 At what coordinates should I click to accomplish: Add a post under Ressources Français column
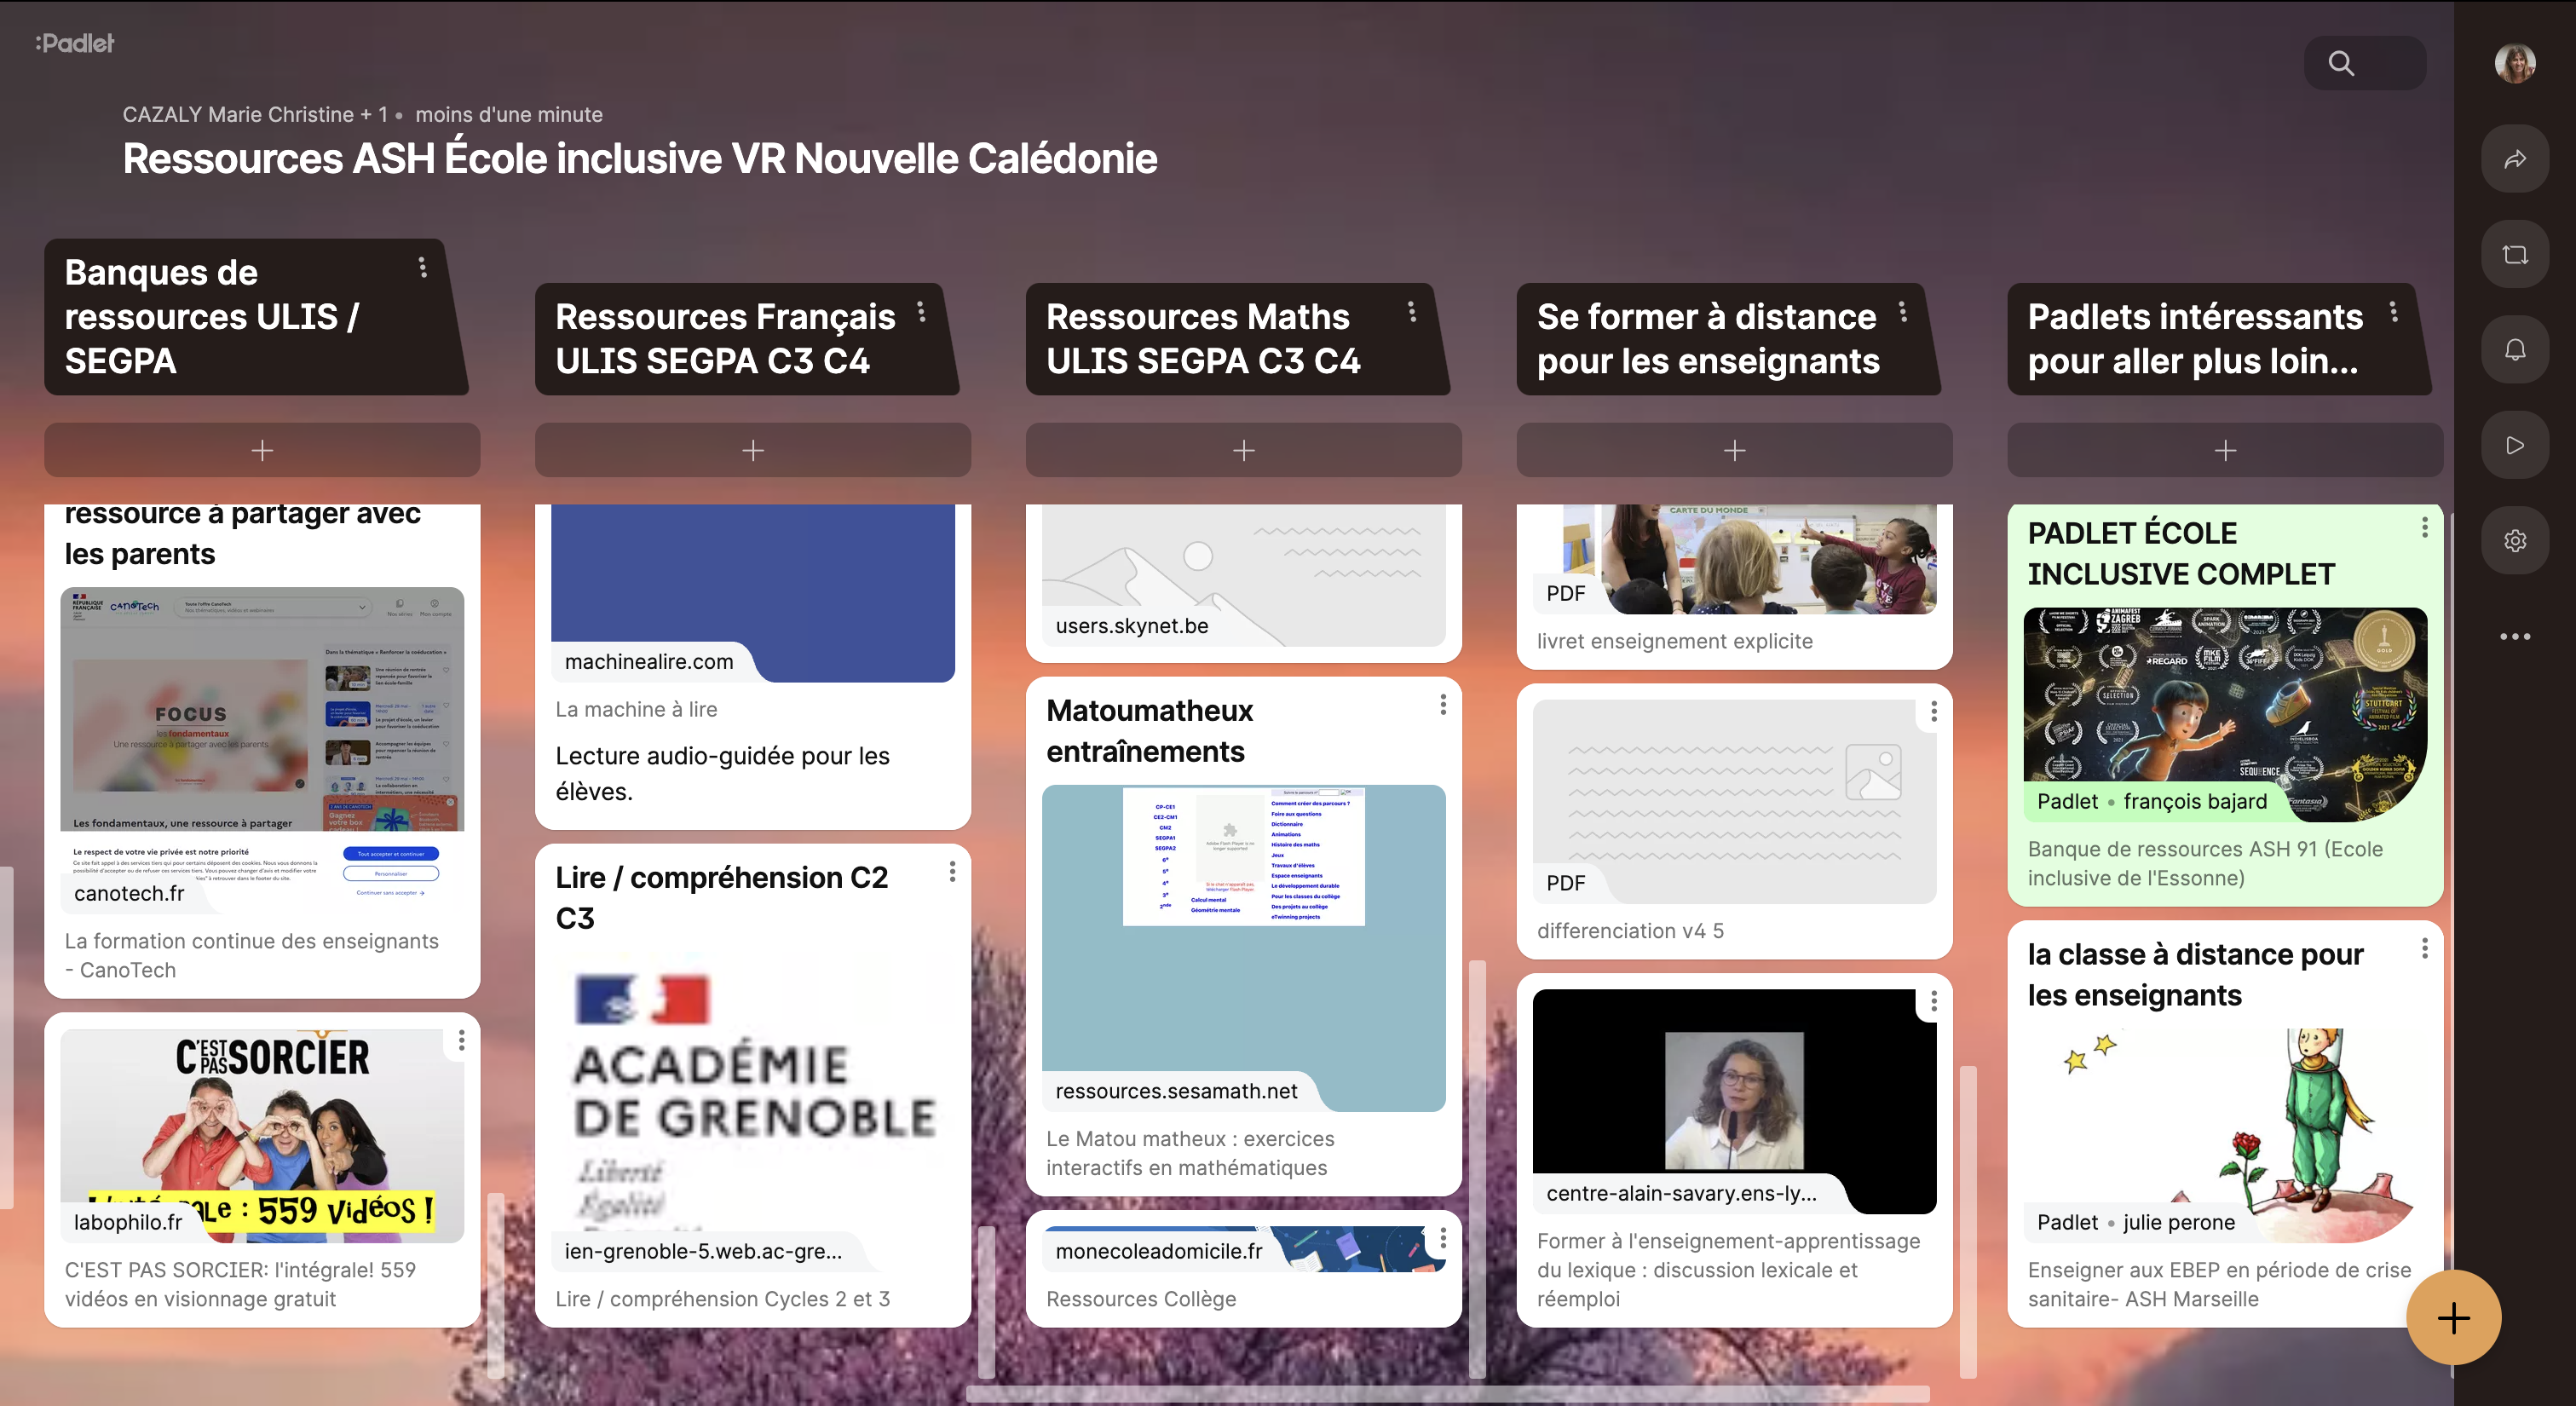752,451
